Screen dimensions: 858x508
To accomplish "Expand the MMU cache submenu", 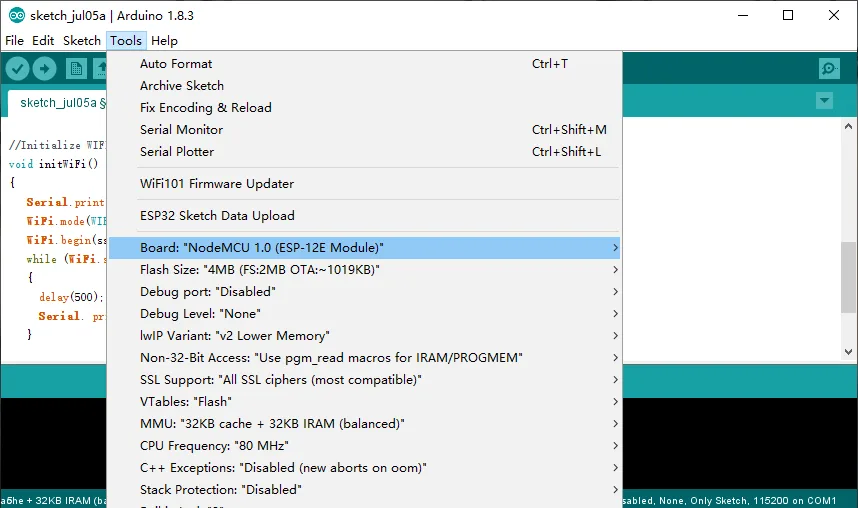I will [364, 424].
